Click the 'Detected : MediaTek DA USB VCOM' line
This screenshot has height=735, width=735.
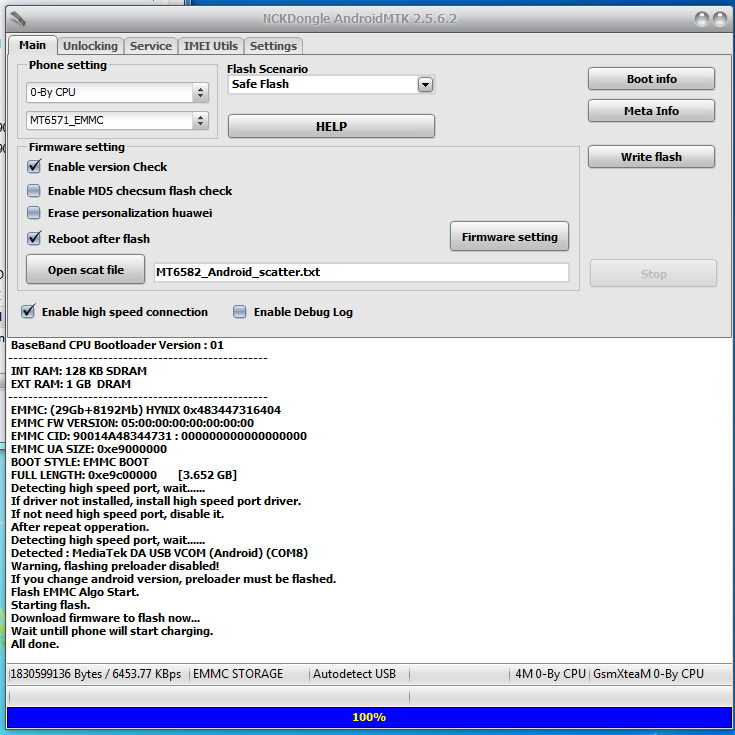(x=159, y=553)
